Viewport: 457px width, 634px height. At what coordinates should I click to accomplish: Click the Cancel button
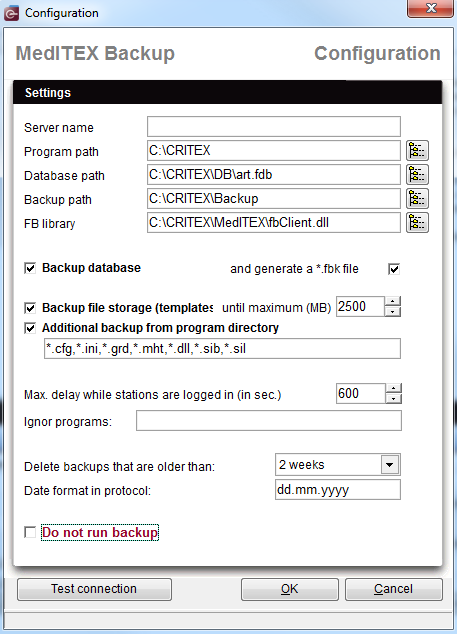tap(394, 589)
